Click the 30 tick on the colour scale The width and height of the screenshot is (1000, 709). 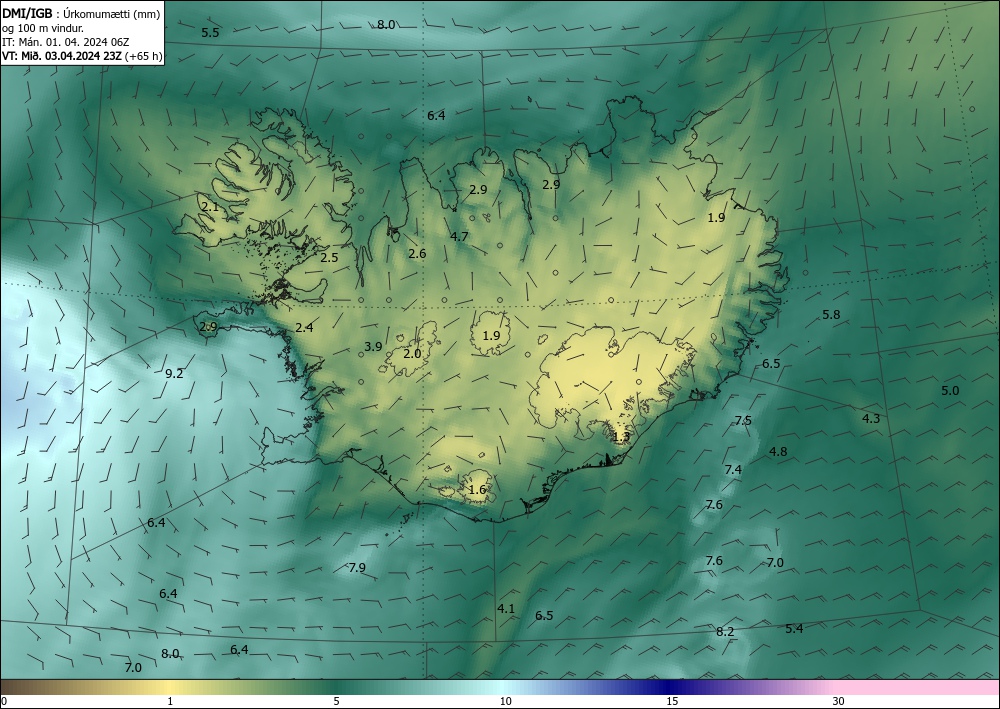pos(839,701)
